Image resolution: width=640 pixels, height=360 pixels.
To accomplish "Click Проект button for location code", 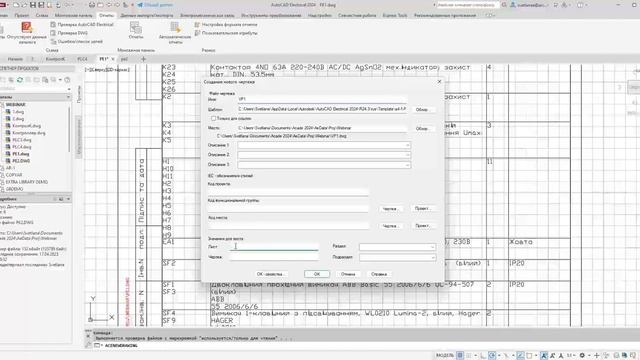I will pyautogui.click(x=422, y=226).
